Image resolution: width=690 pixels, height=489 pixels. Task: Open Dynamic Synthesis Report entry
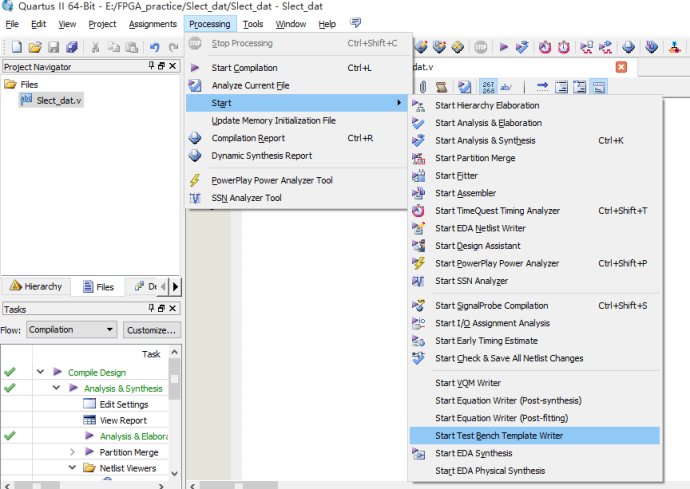pyautogui.click(x=297, y=156)
